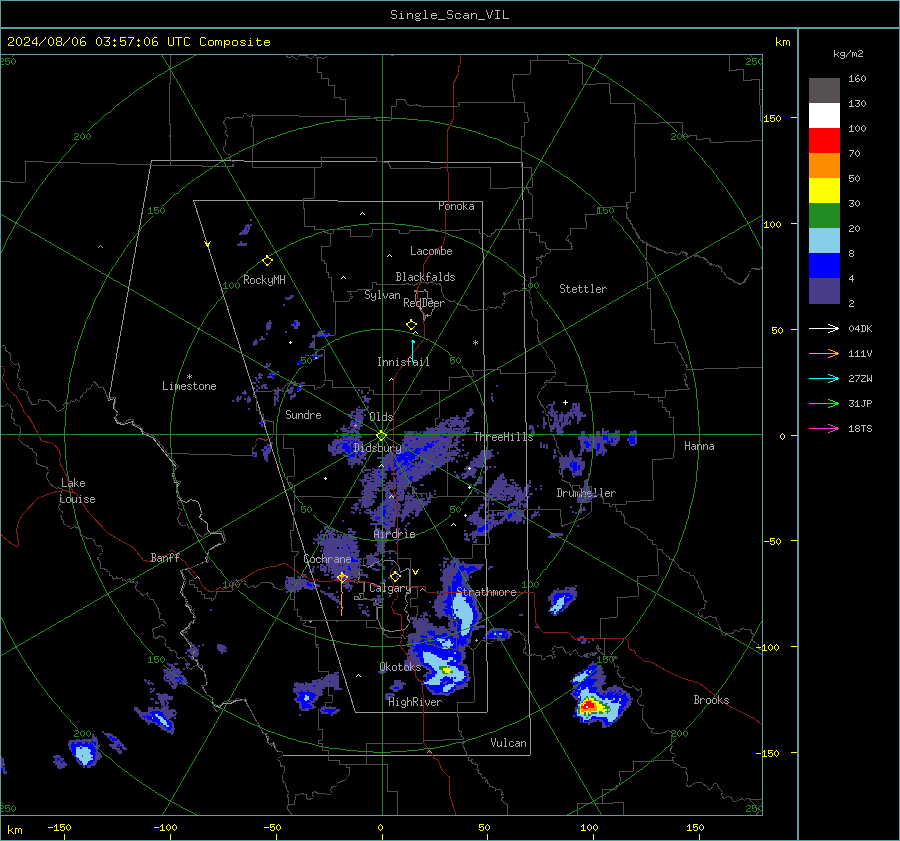Click the Sundre label
This screenshot has height=841, width=900.
tap(303, 415)
